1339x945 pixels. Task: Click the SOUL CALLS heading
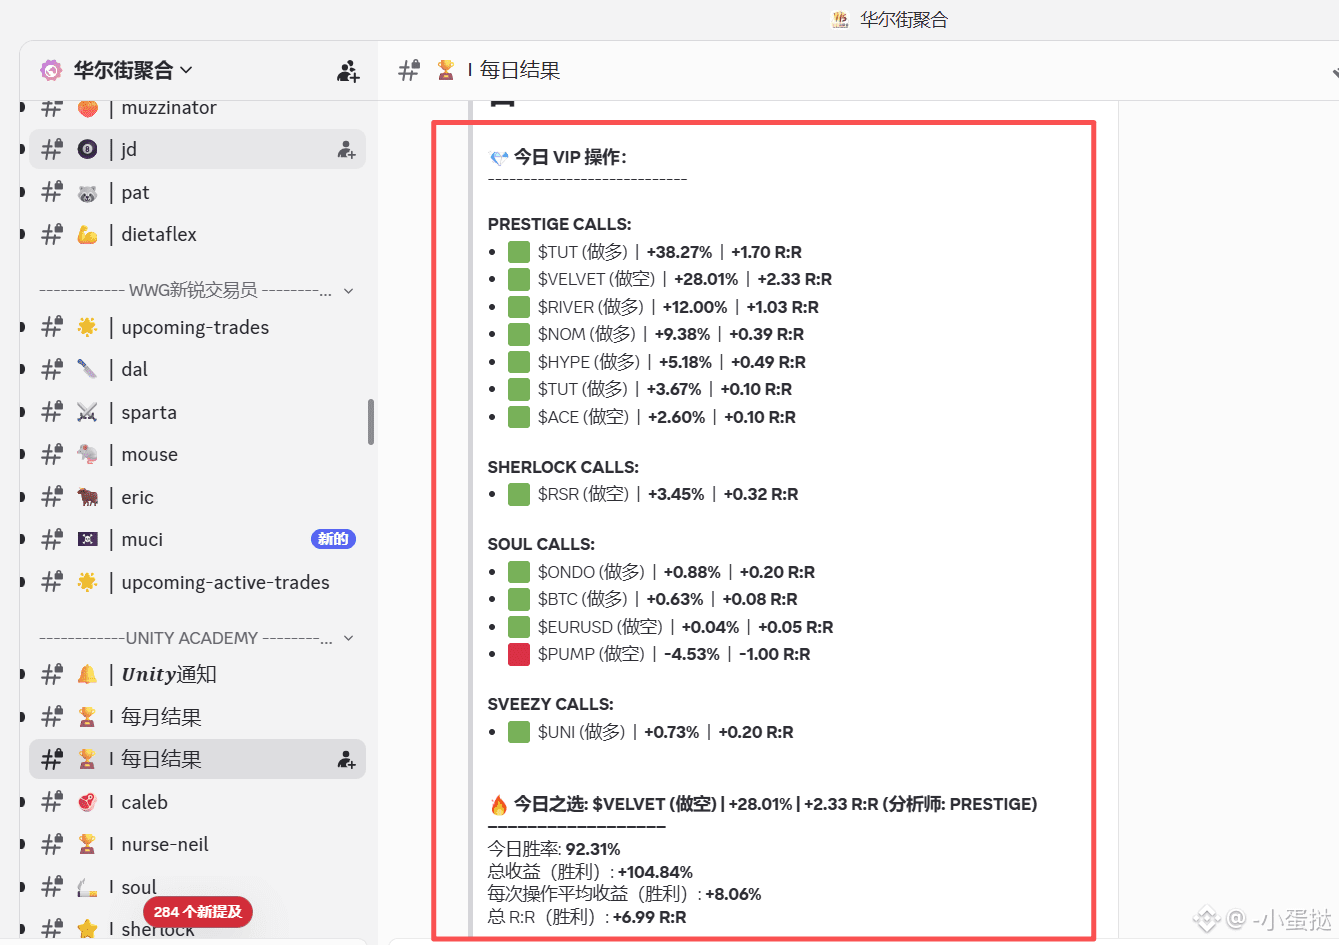(x=541, y=544)
